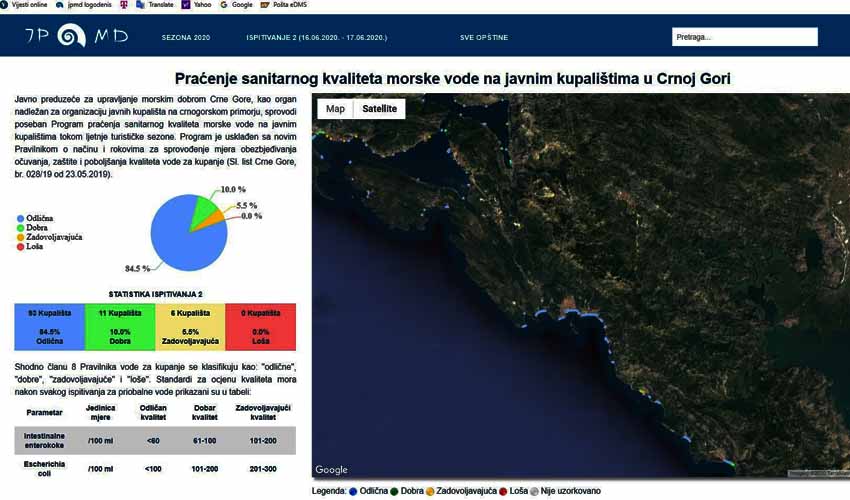Click the Dobra legend color dot beside pie
Screen dimensions: 850x500
[21, 228]
